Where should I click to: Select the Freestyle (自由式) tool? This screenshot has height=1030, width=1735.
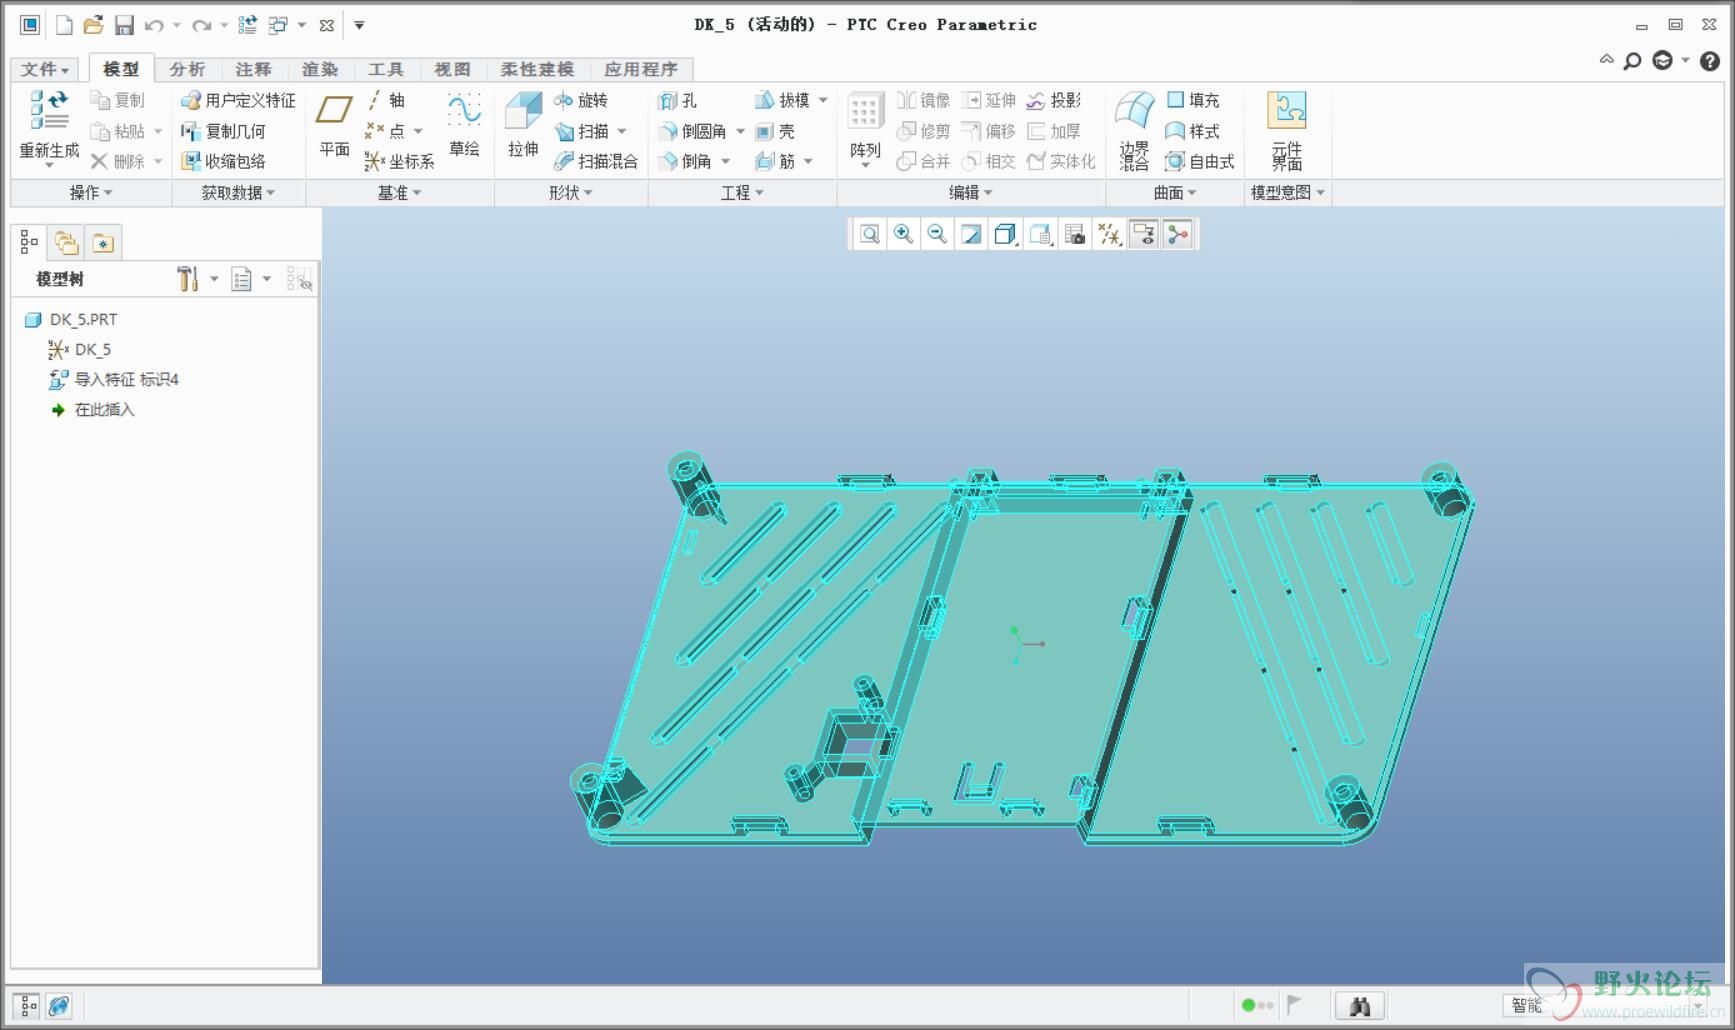(x=1200, y=161)
